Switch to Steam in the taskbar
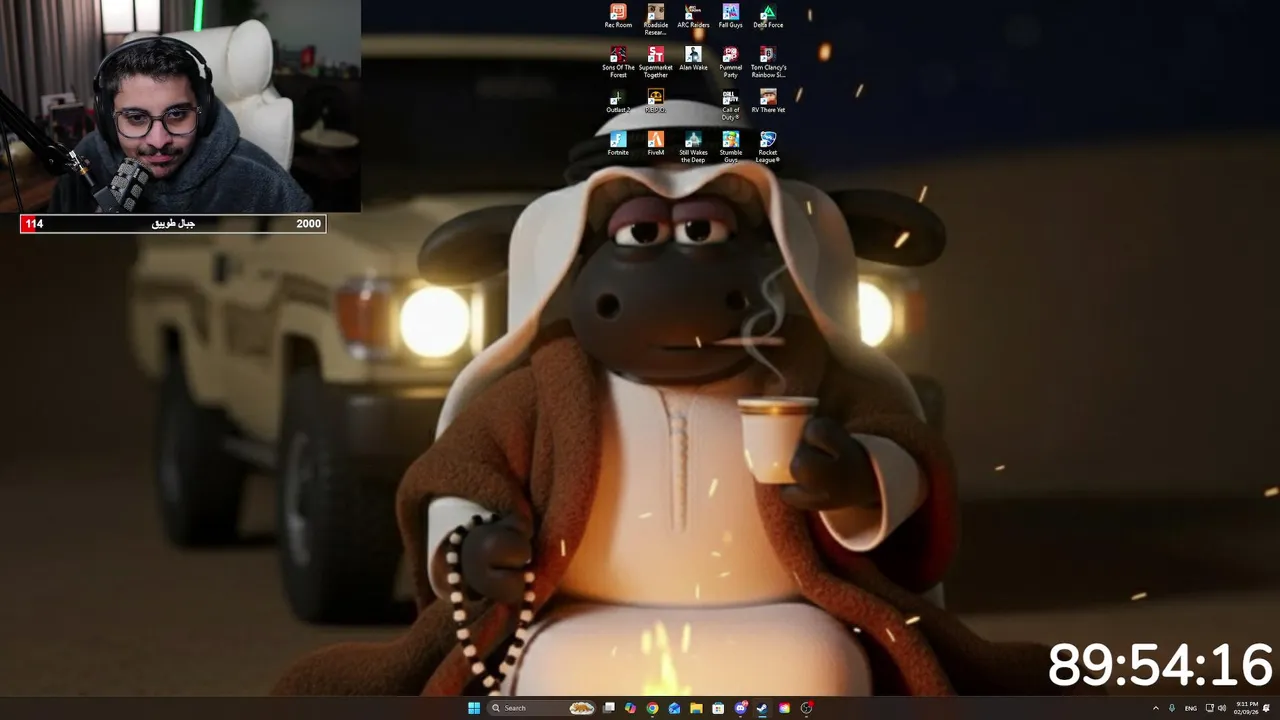This screenshot has width=1280, height=720. pyautogui.click(x=762, y=708)
